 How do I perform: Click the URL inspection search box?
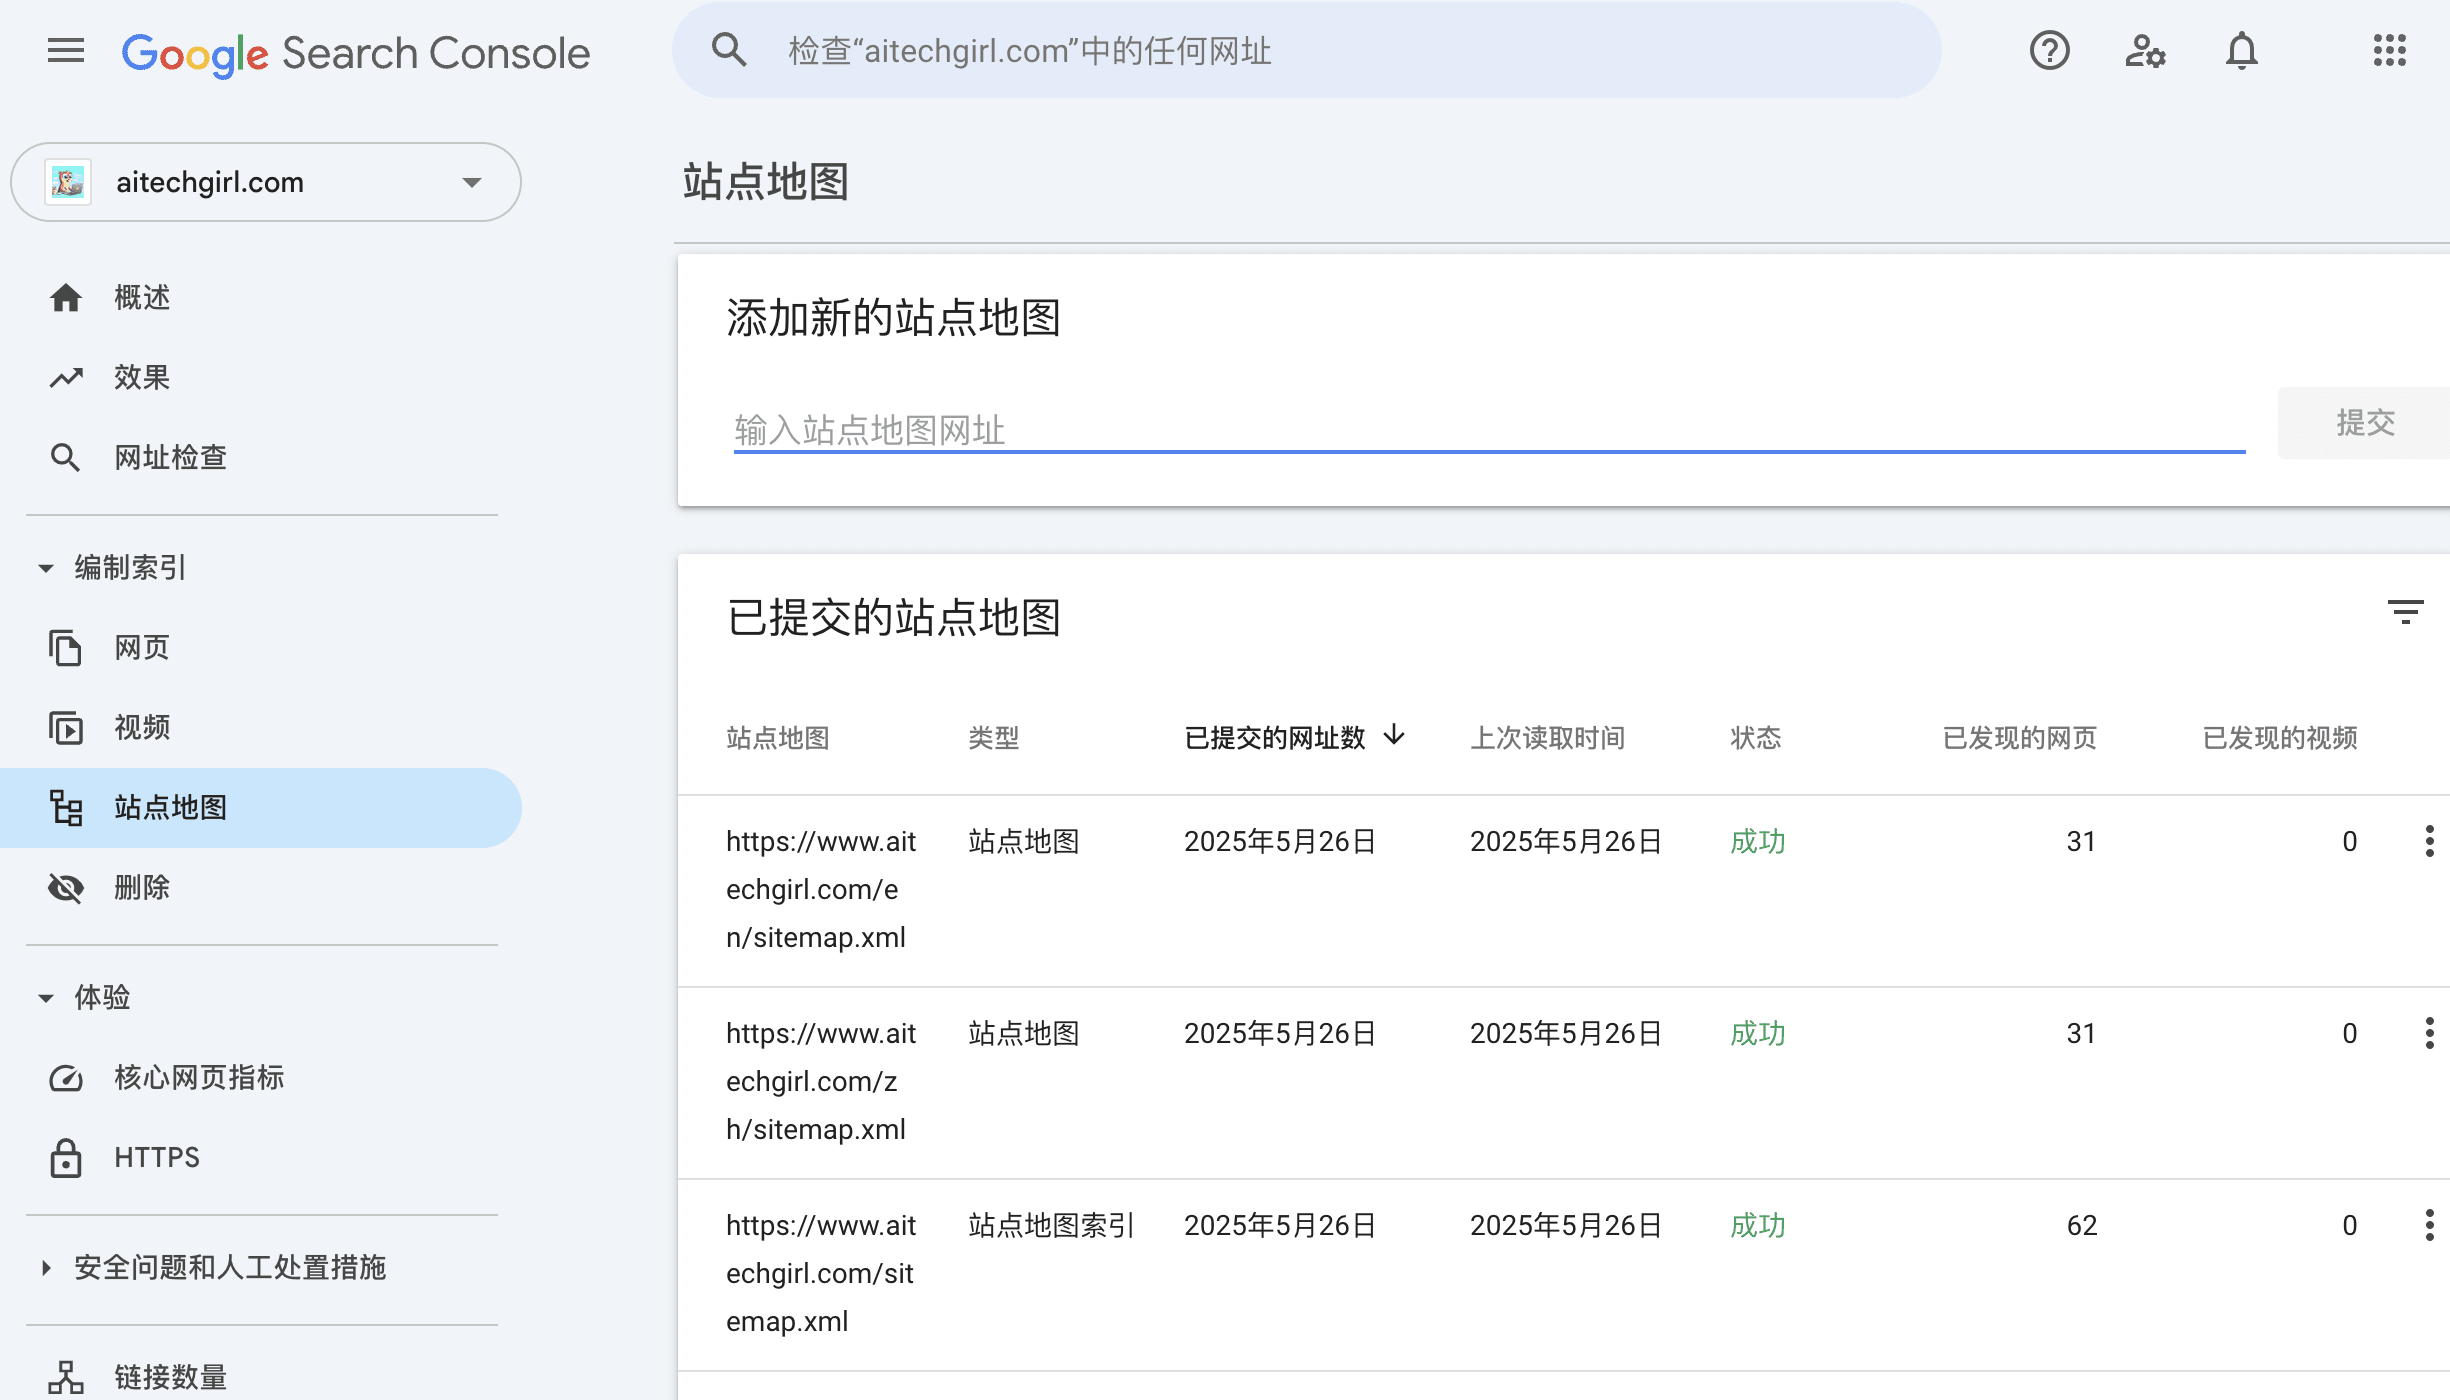[x=1306, y=50]
